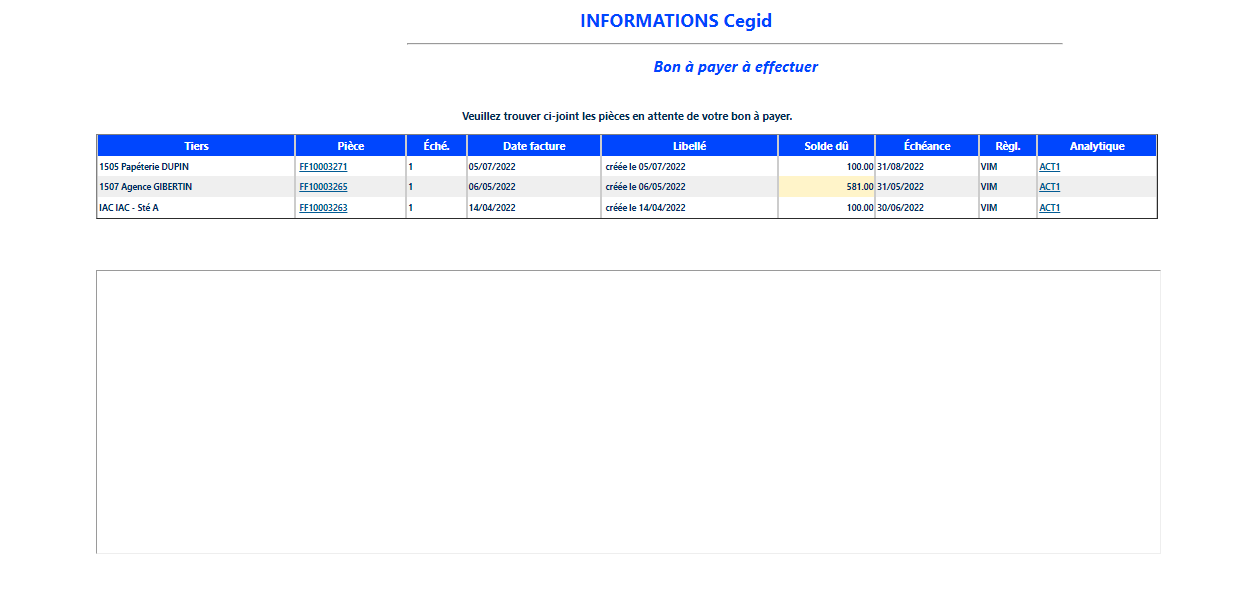Select the Libellé column header
The height and width of the screenshot is (590, 1241).
pos(689,146)
